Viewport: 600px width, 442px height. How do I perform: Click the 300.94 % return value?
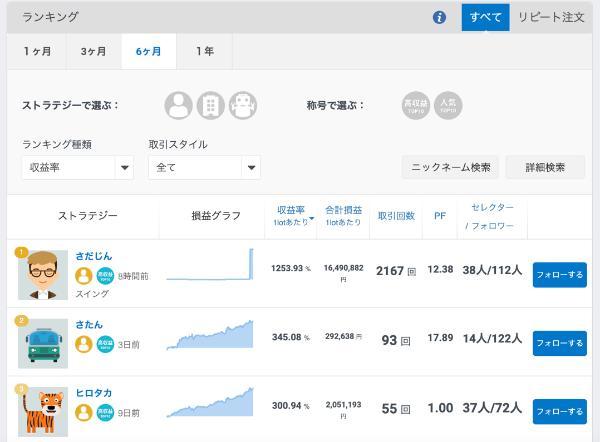pos(291,406)
